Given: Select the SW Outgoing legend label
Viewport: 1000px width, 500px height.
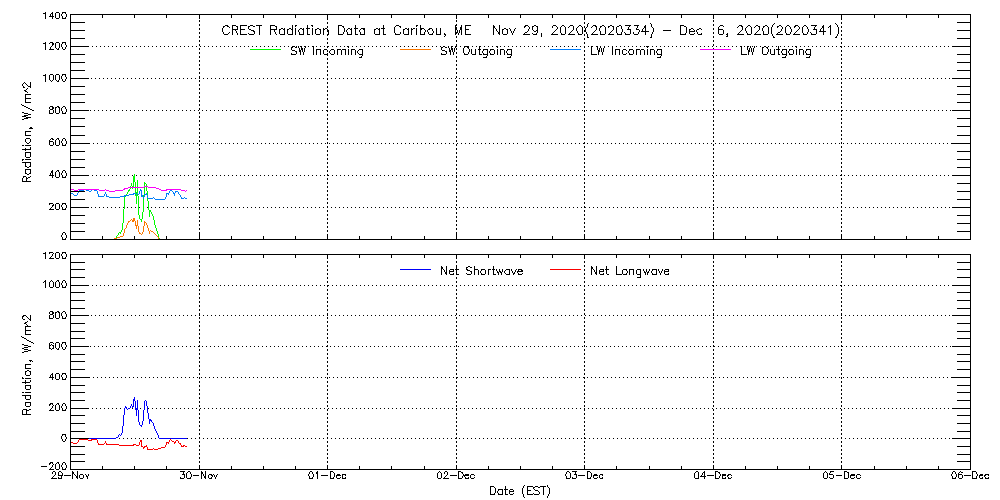Looking at the screenshot, I should (x=476, y=51).
